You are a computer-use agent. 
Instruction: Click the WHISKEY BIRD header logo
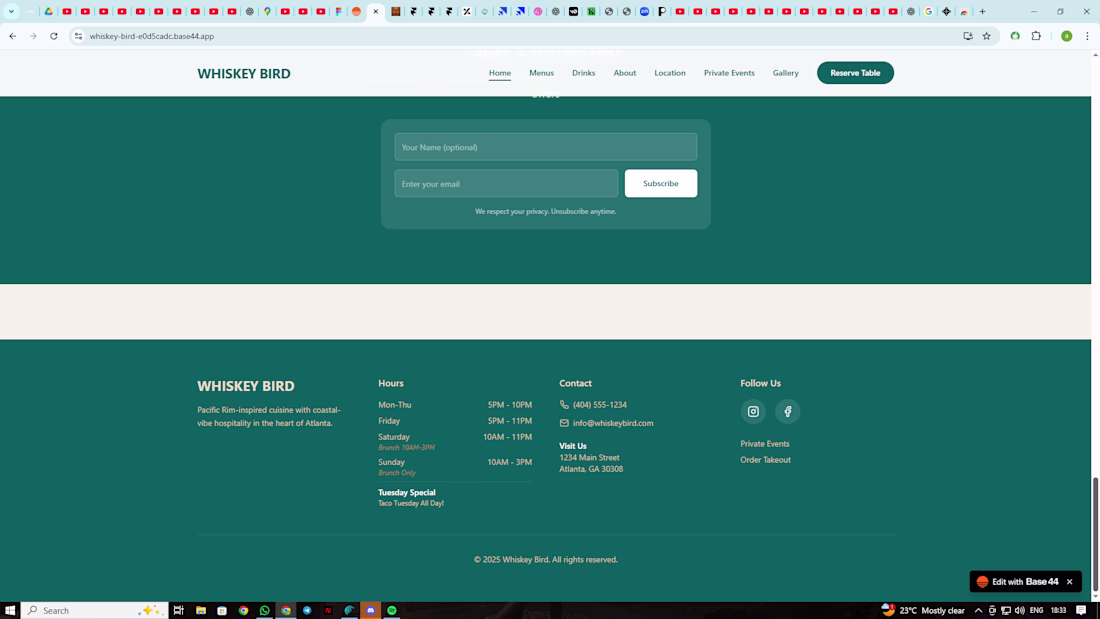[x=244, y=74]
